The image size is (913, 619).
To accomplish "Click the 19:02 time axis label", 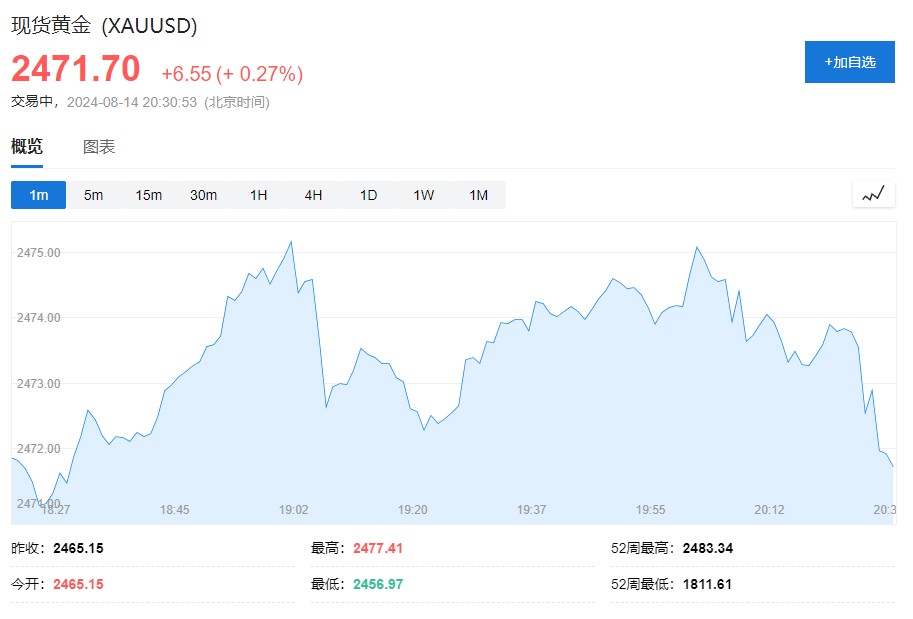I will (x=293, y=510).
